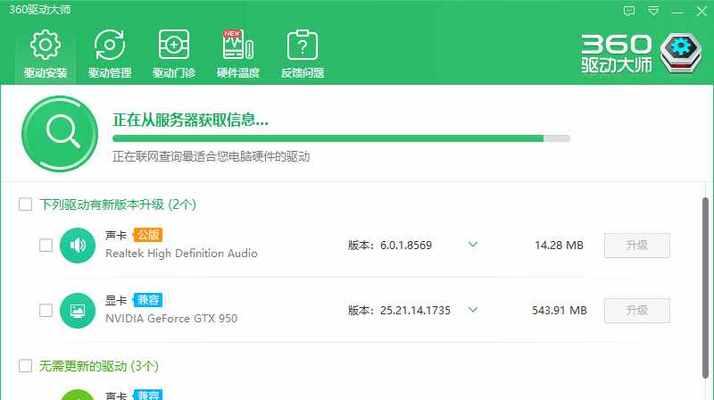This screenshot has width=714, height=400.
Task: Open the title bar dropdown menu icon
Action: click(653, 11)
